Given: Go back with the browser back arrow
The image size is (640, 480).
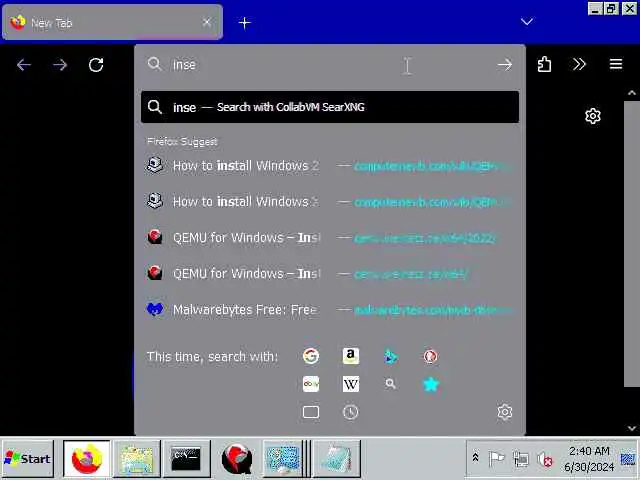Looking at the screenshot, I should tap(24, 64).
